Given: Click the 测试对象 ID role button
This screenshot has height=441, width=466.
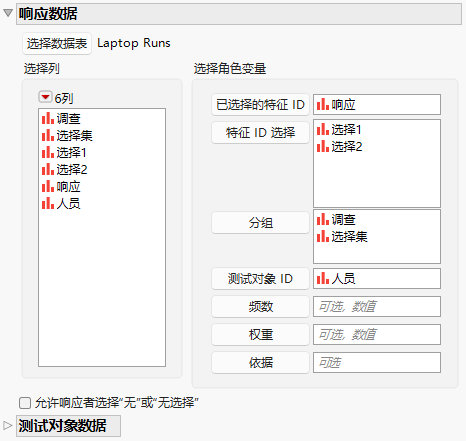Looking at the screenshot, I should pos(260,279).
